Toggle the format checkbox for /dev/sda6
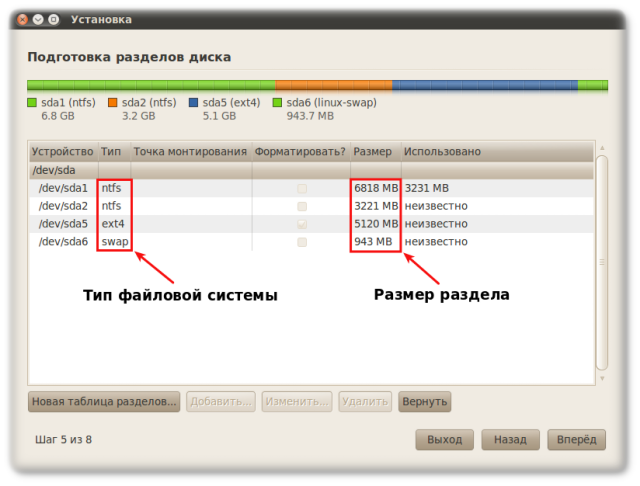 pos(301,242)
